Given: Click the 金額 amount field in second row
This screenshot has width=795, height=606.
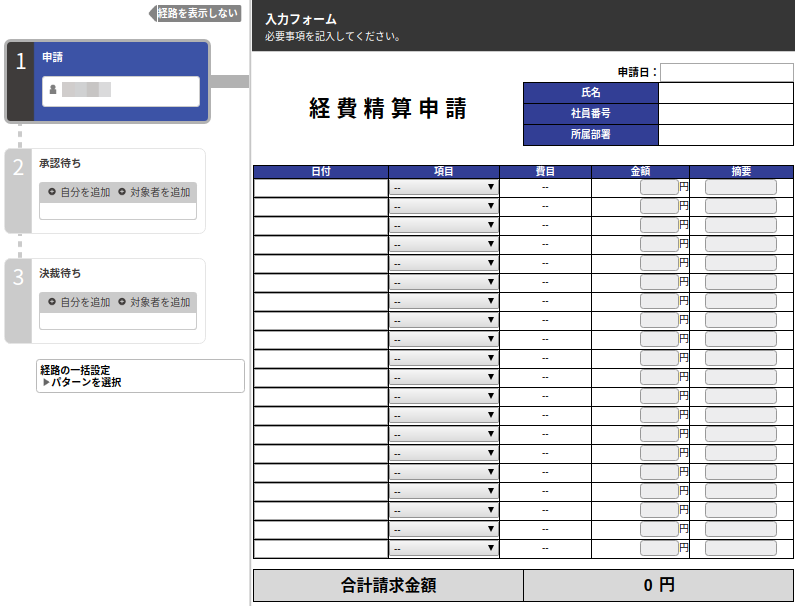Looking at the screenshot, I should 659,206.
